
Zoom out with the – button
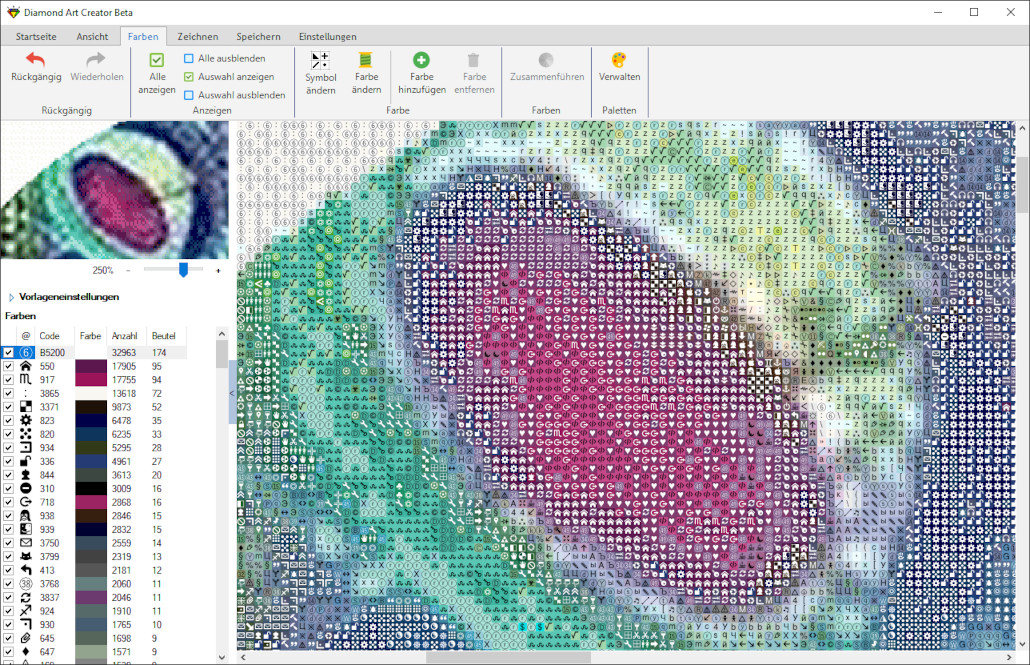129,270
